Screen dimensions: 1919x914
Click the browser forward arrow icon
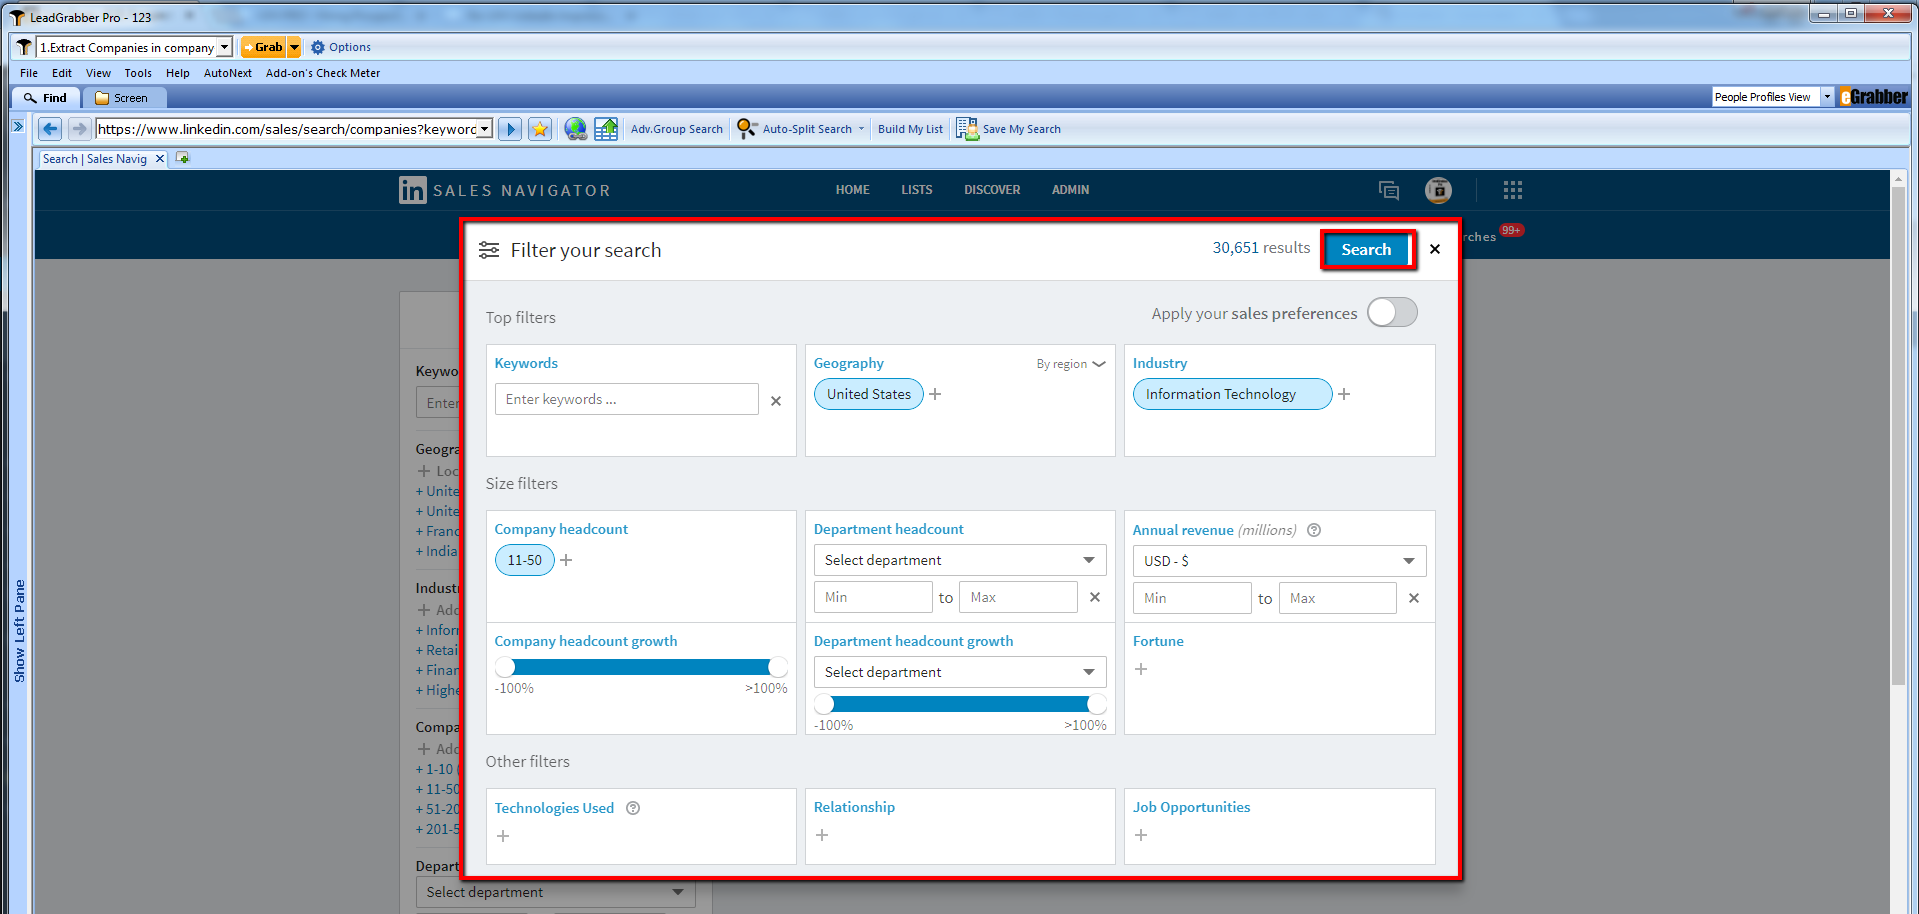80,129
